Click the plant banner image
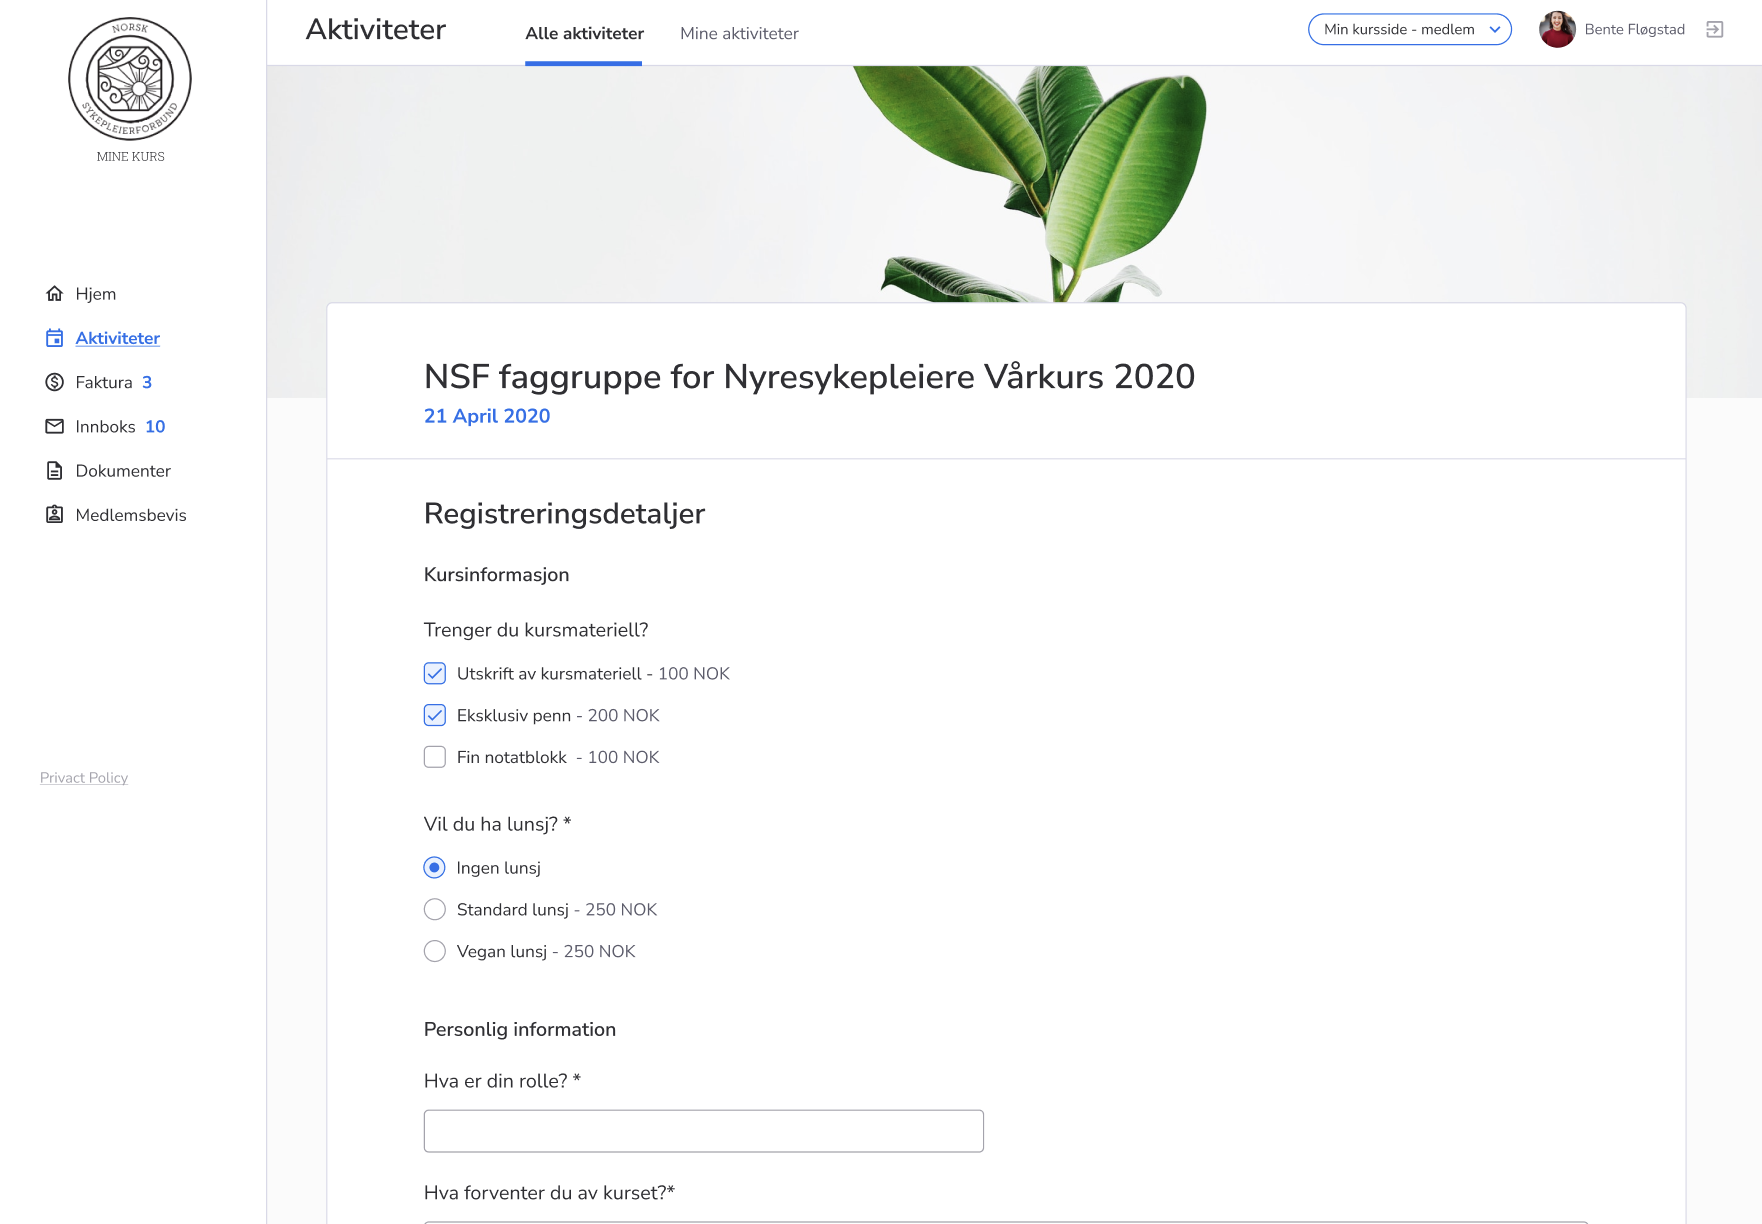The width and height of the screenshot is (1762, 1224). (x=1014, y=184)
